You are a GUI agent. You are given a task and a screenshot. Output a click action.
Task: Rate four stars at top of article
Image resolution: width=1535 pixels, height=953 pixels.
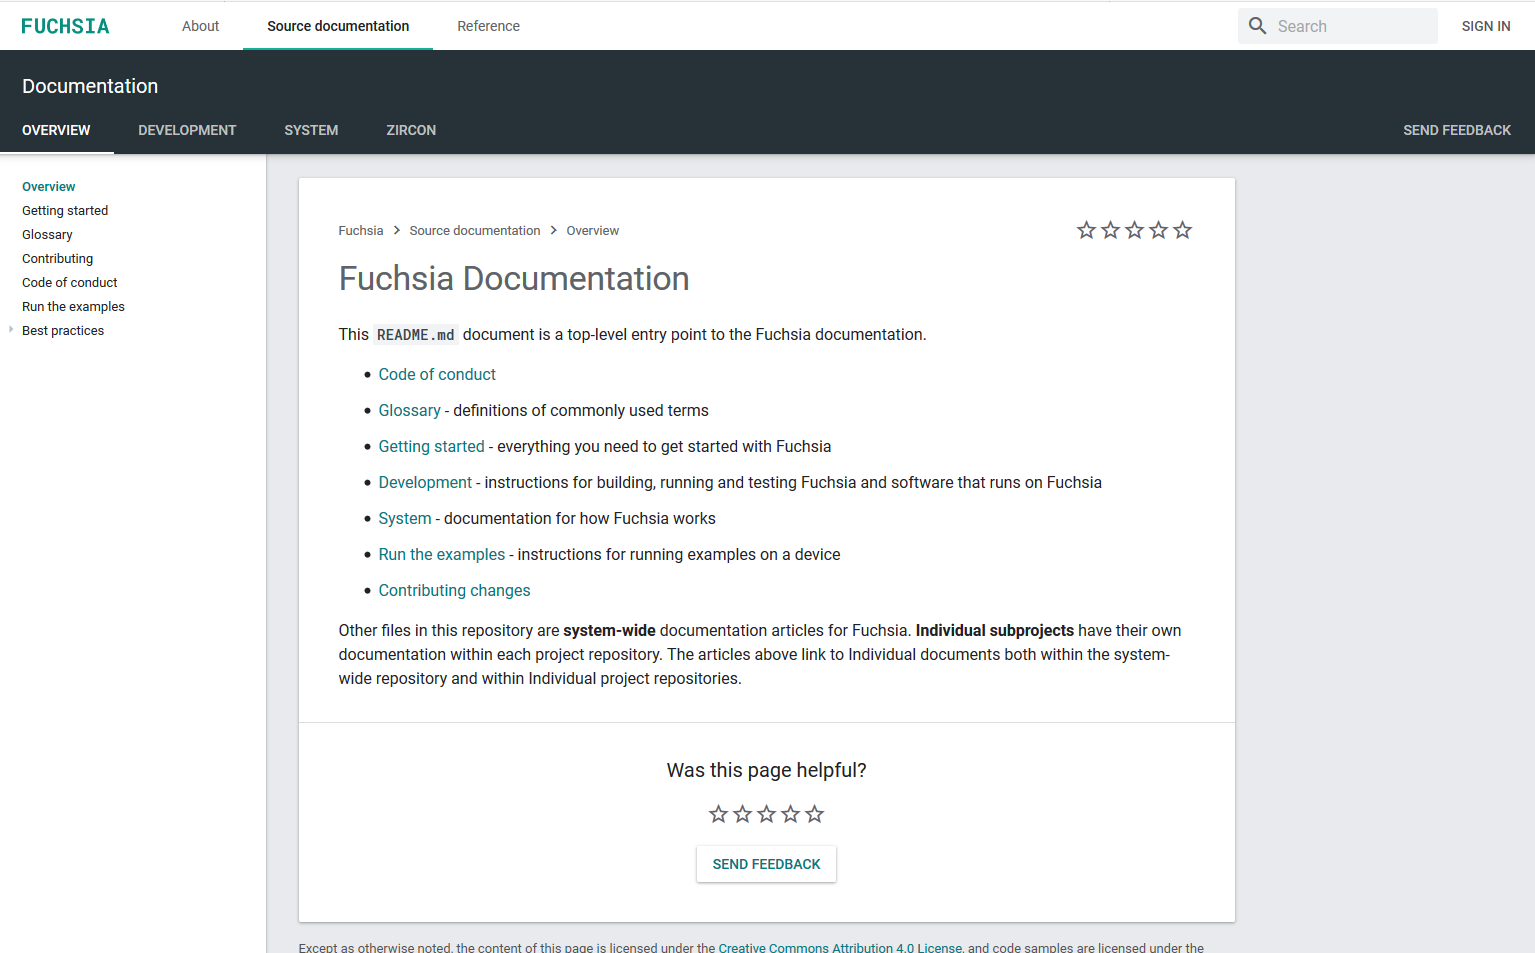1158,230
